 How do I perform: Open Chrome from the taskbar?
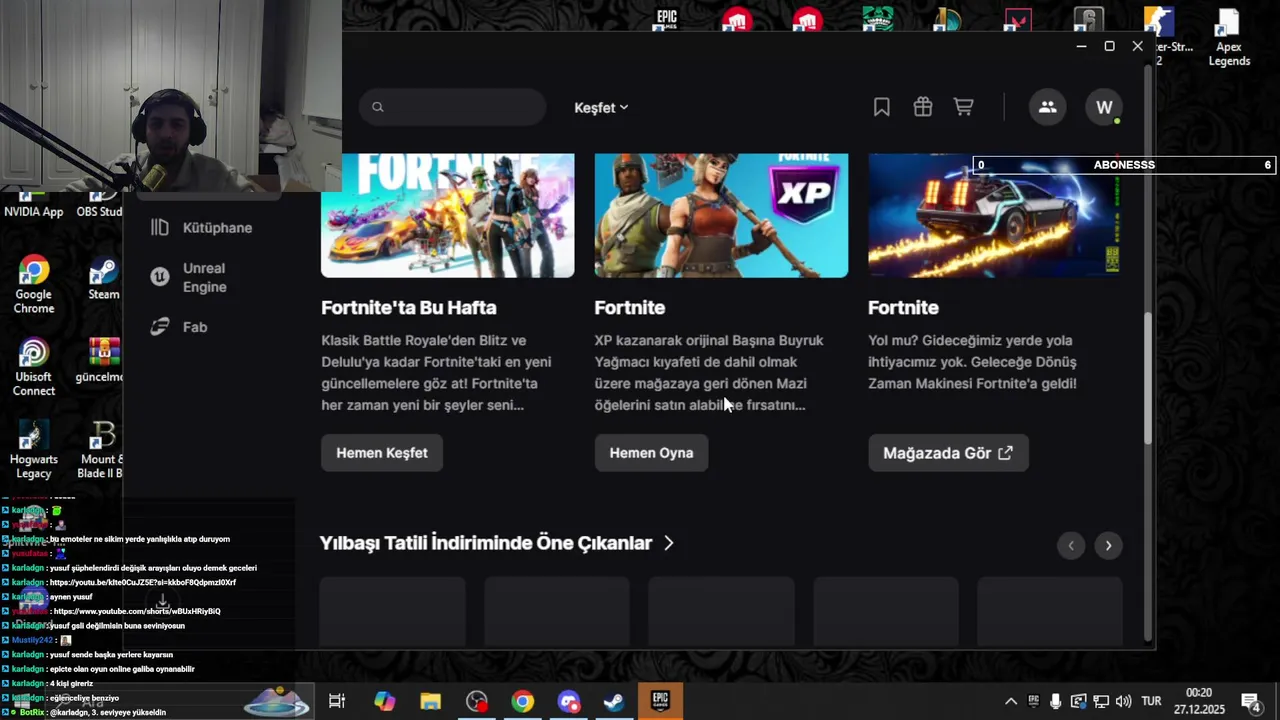(x=523, y=702)
